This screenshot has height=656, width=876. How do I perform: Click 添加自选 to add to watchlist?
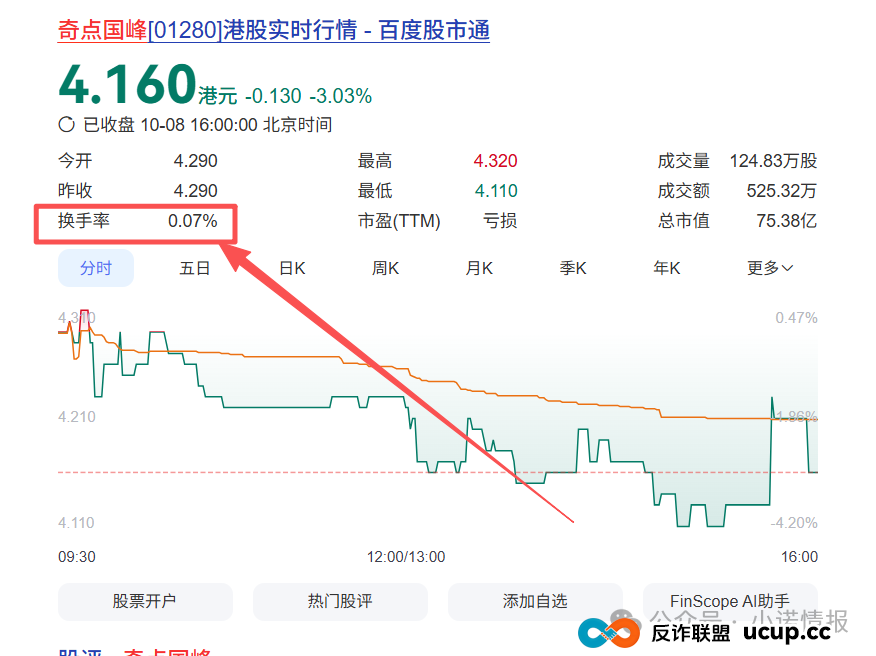coord(535,601)
